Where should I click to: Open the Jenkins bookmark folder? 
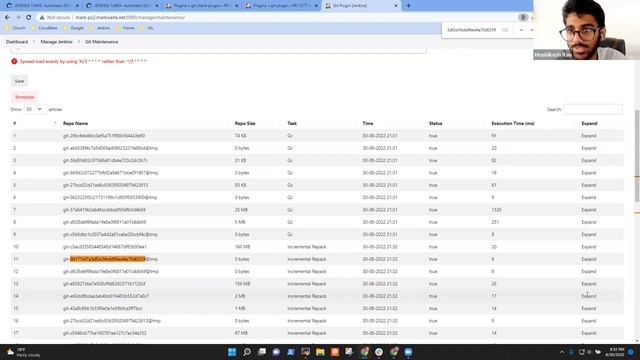pyautogui.click(x=100, y=28)
